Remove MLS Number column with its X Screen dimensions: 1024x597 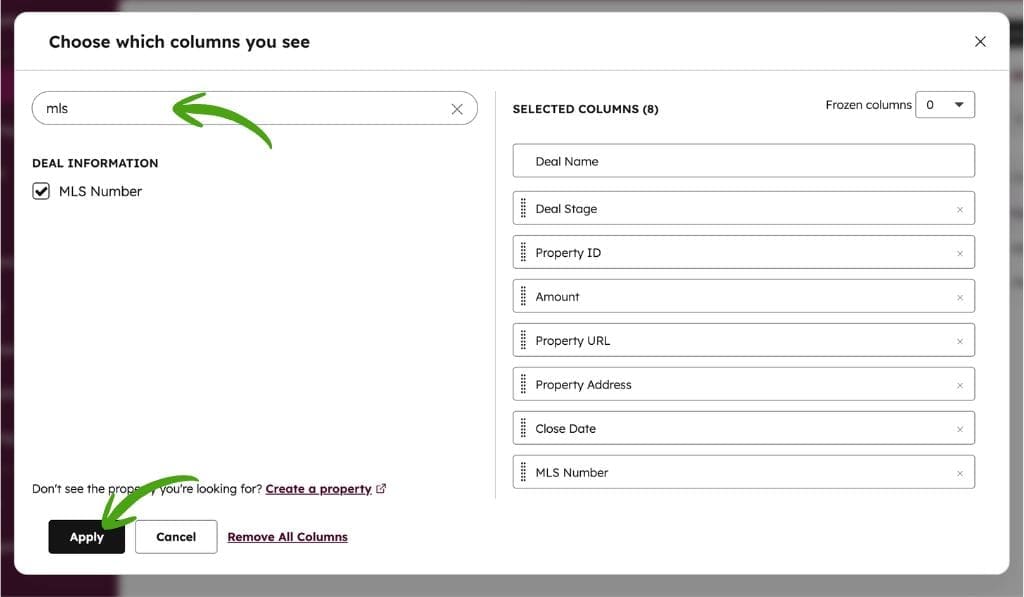959,473
